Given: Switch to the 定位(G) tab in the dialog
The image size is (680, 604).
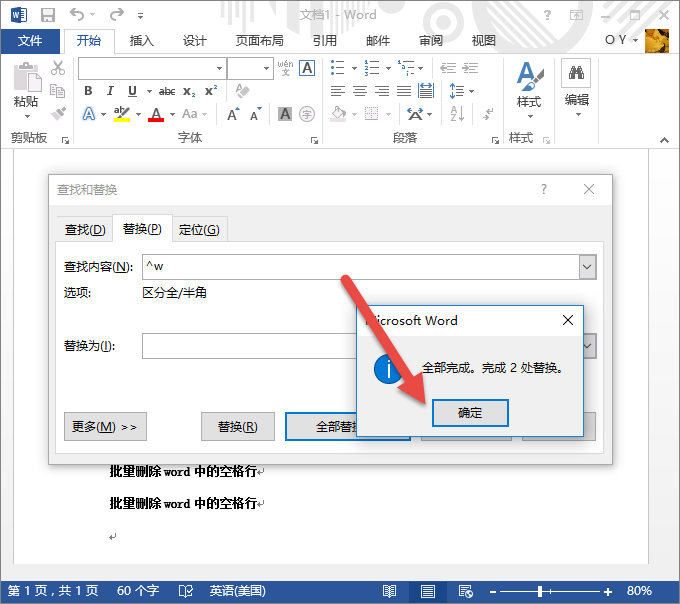Looking at the screenshot, I should pyautogui.click(x=199, y=229).
